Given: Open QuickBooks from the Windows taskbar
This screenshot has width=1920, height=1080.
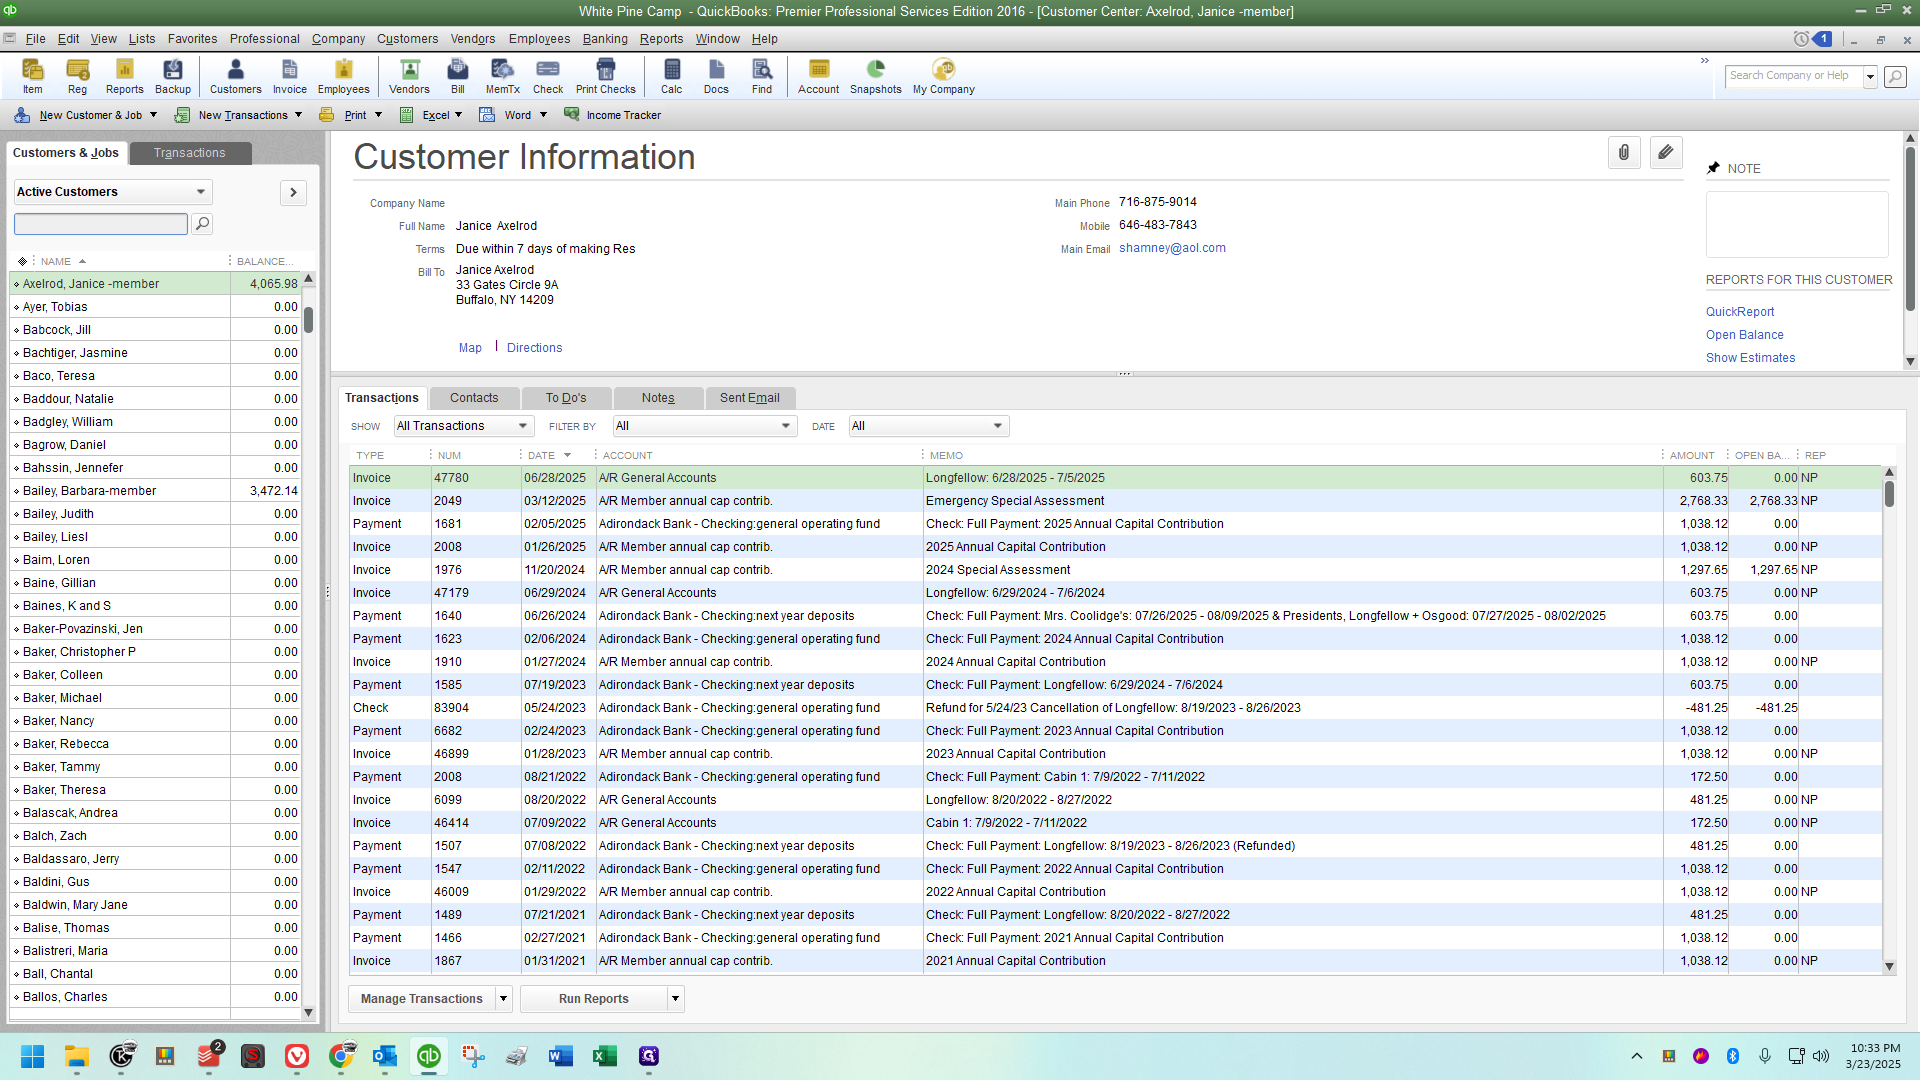Looking at the screenshot, I should click(x=429, y=1056).
